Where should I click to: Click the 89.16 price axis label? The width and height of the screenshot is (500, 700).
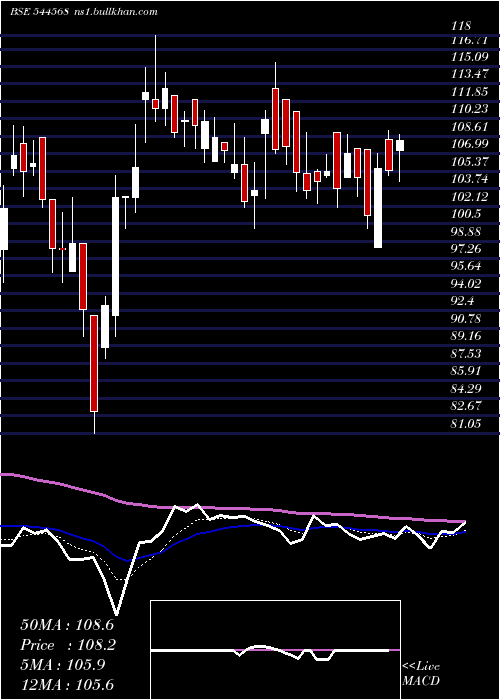(466, 336)
